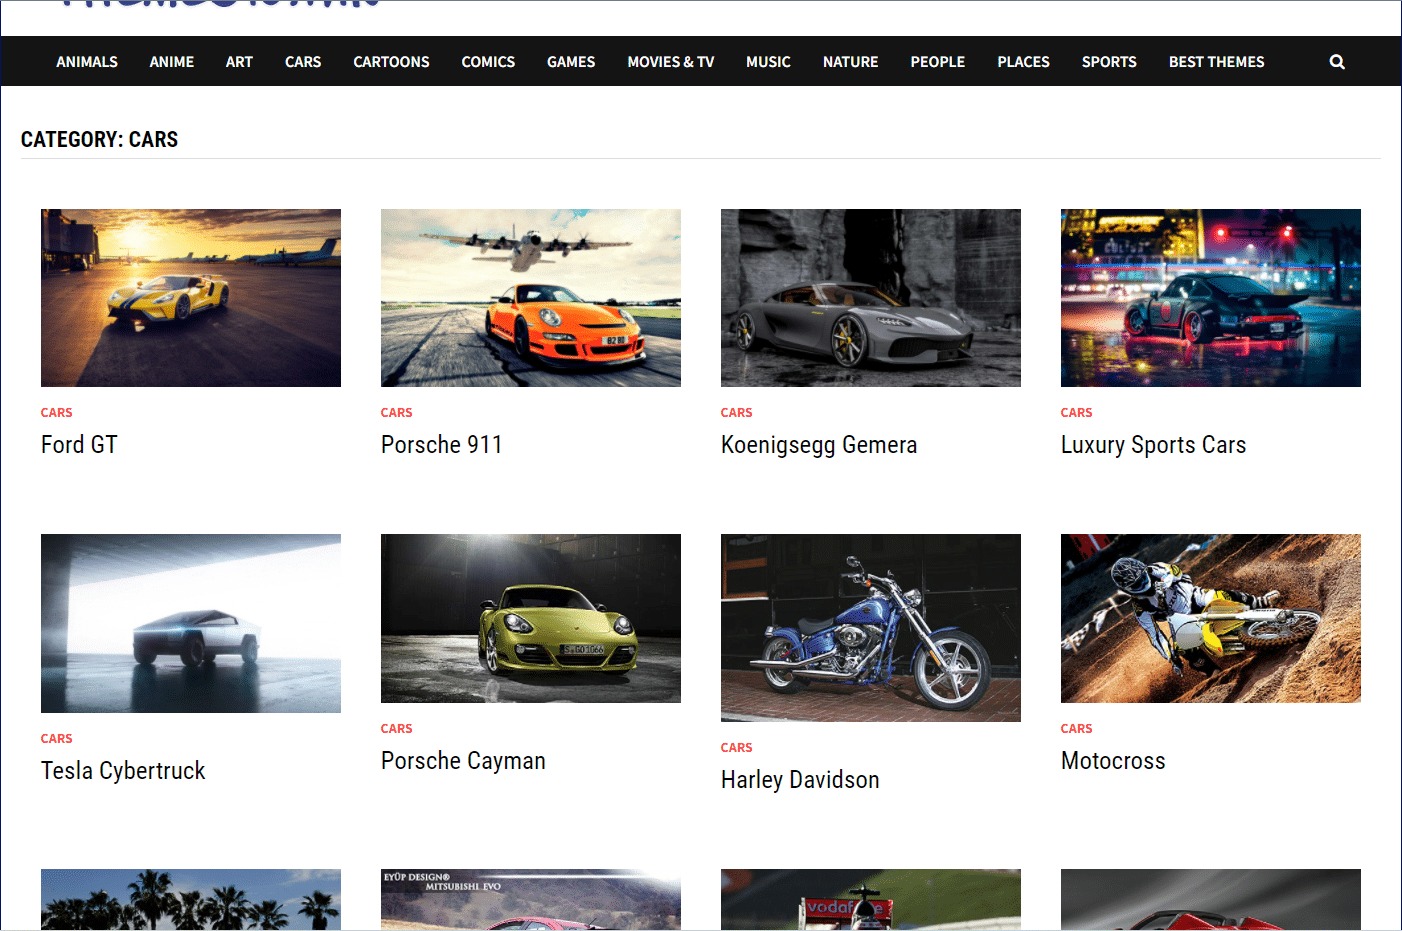
Task: Click the Cars tag above Harley Davidson
Action: coord(736,748)
